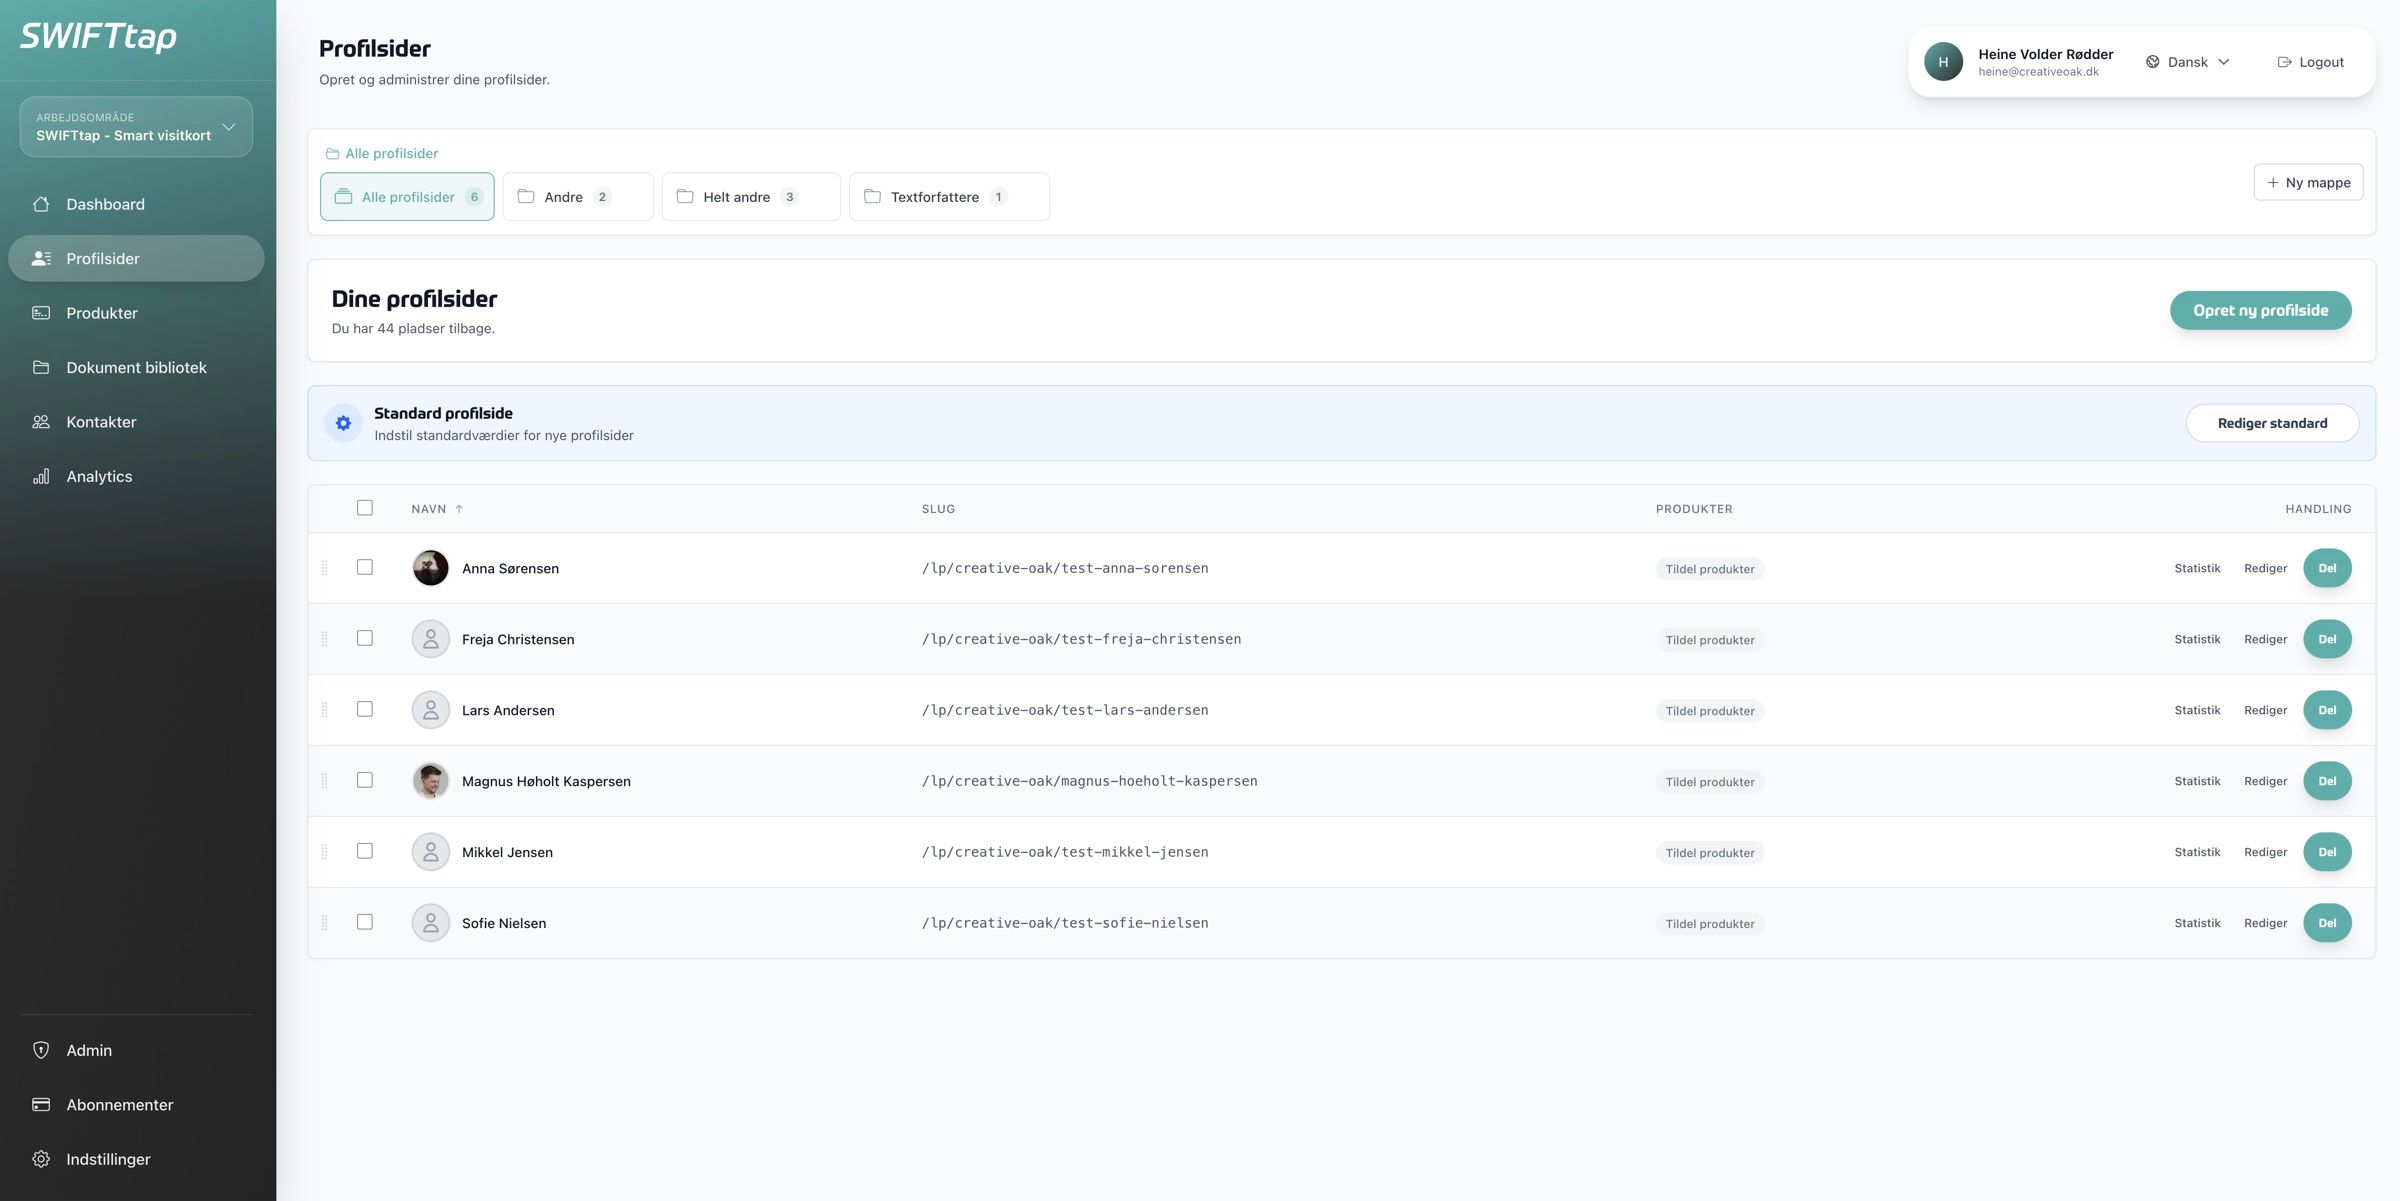Image resolution: width=2400 pixels, height=1201 pixels.
Task: Click the Produkter sidebar icon
Action: tap(41, 313)
